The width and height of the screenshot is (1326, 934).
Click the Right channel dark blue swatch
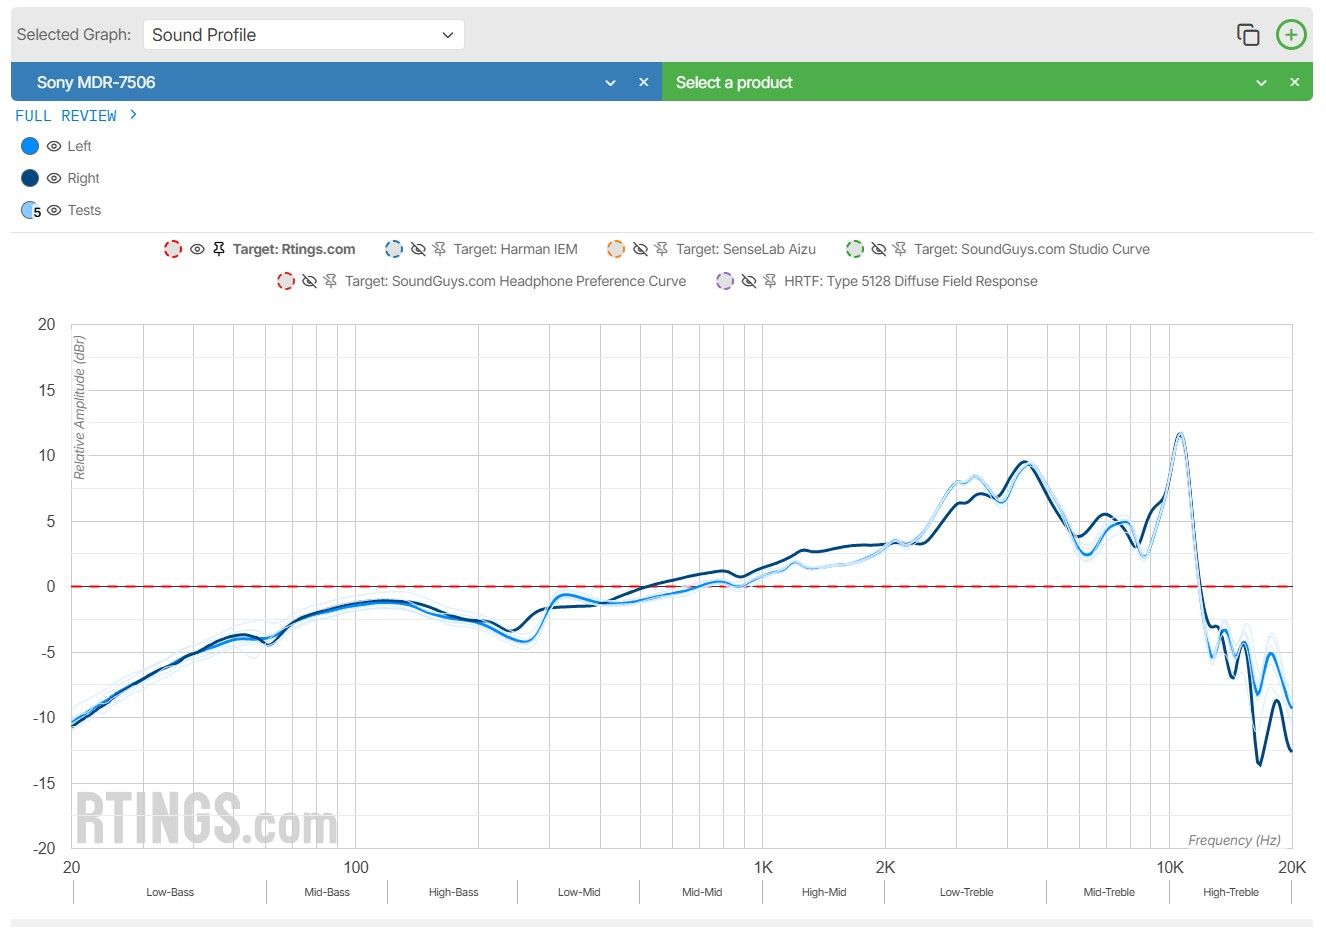30,178
